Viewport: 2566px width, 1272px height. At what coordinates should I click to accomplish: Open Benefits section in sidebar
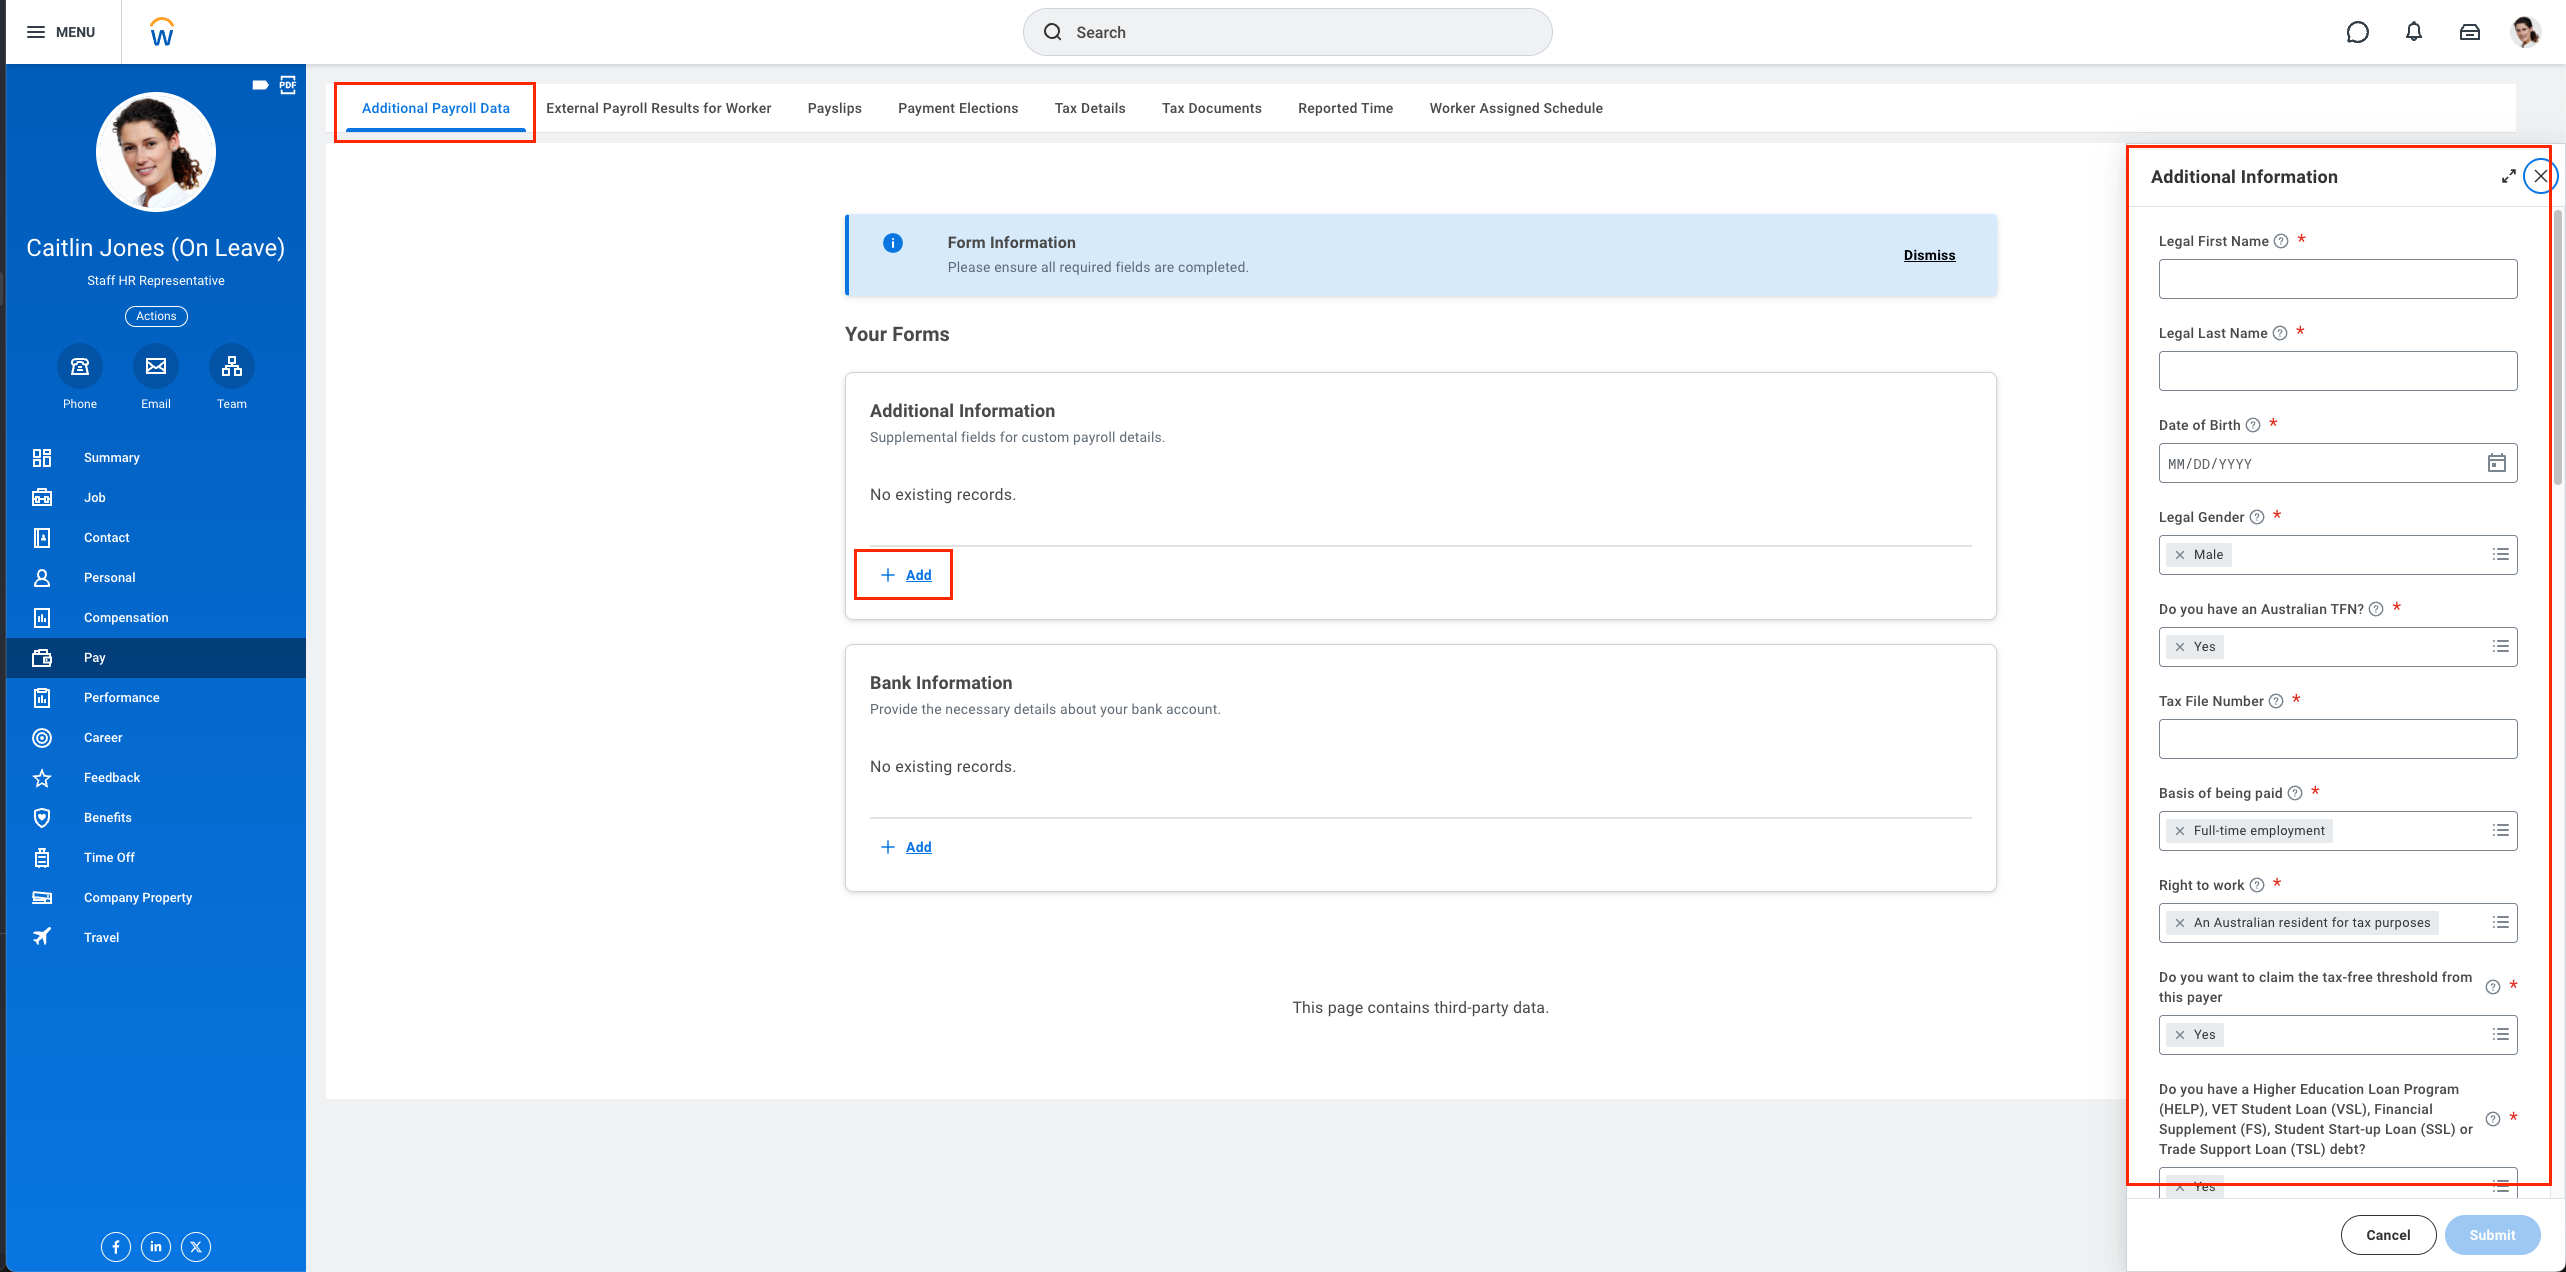click(x=156, y=817)
